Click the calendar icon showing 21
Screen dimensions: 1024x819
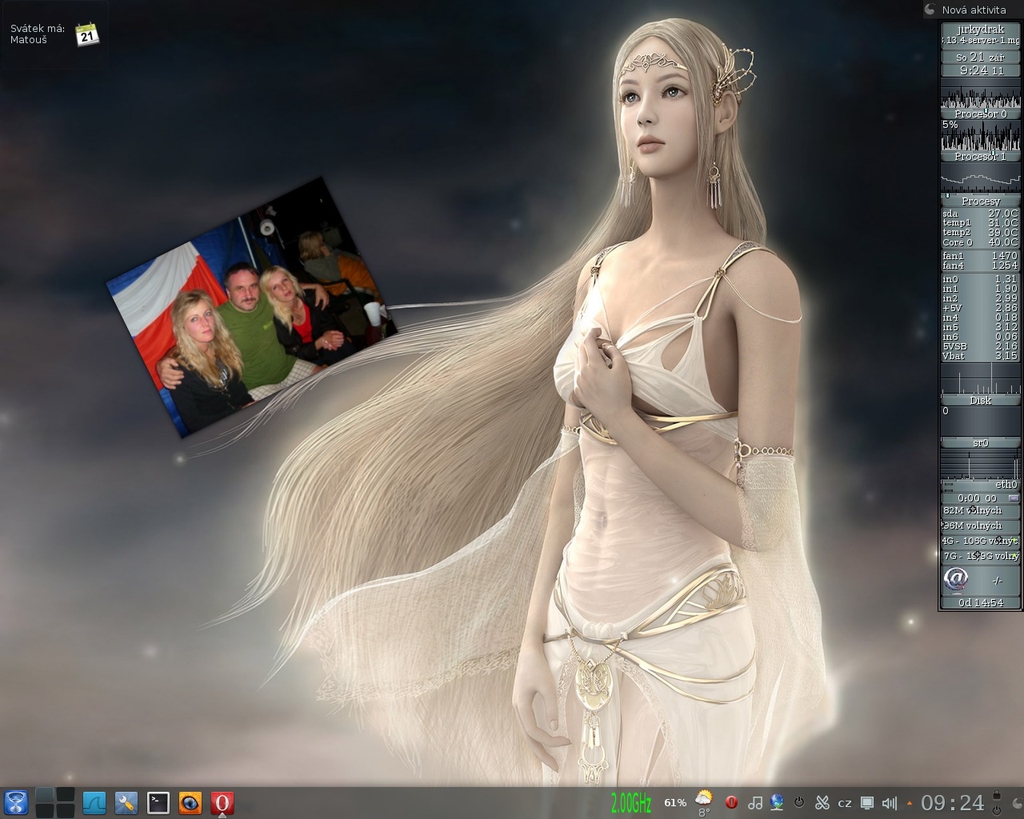(87, 35)
